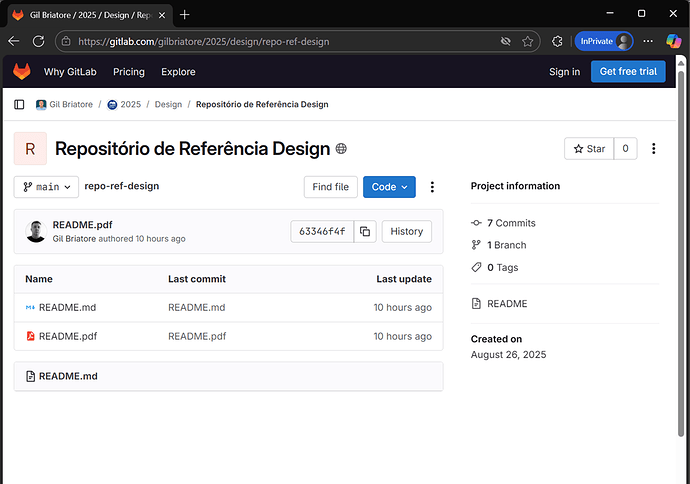The width and height of the screenshot is (690, 484).
Task: Open project actions kebab menu beside Star
Action: [654, 149]
